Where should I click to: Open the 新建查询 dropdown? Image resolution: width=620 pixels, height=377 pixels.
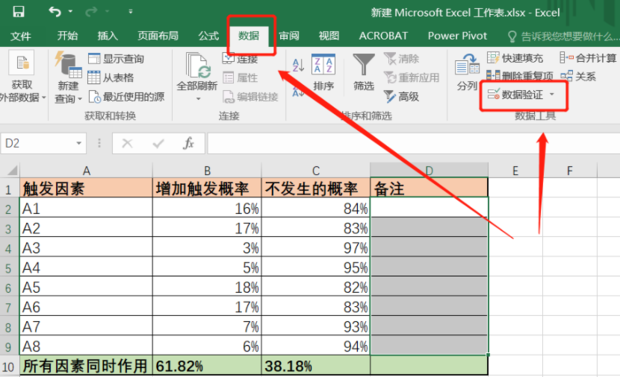(x=68, y=78)
